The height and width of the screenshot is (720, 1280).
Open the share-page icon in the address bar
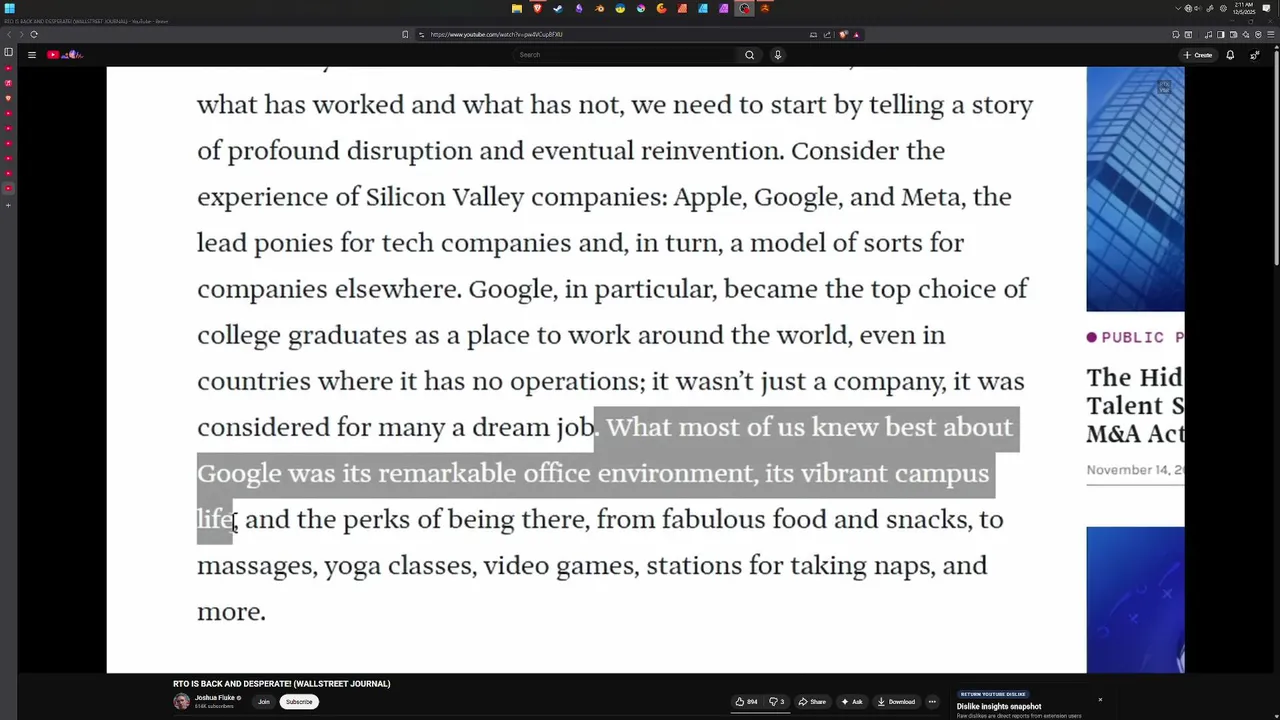827,34
